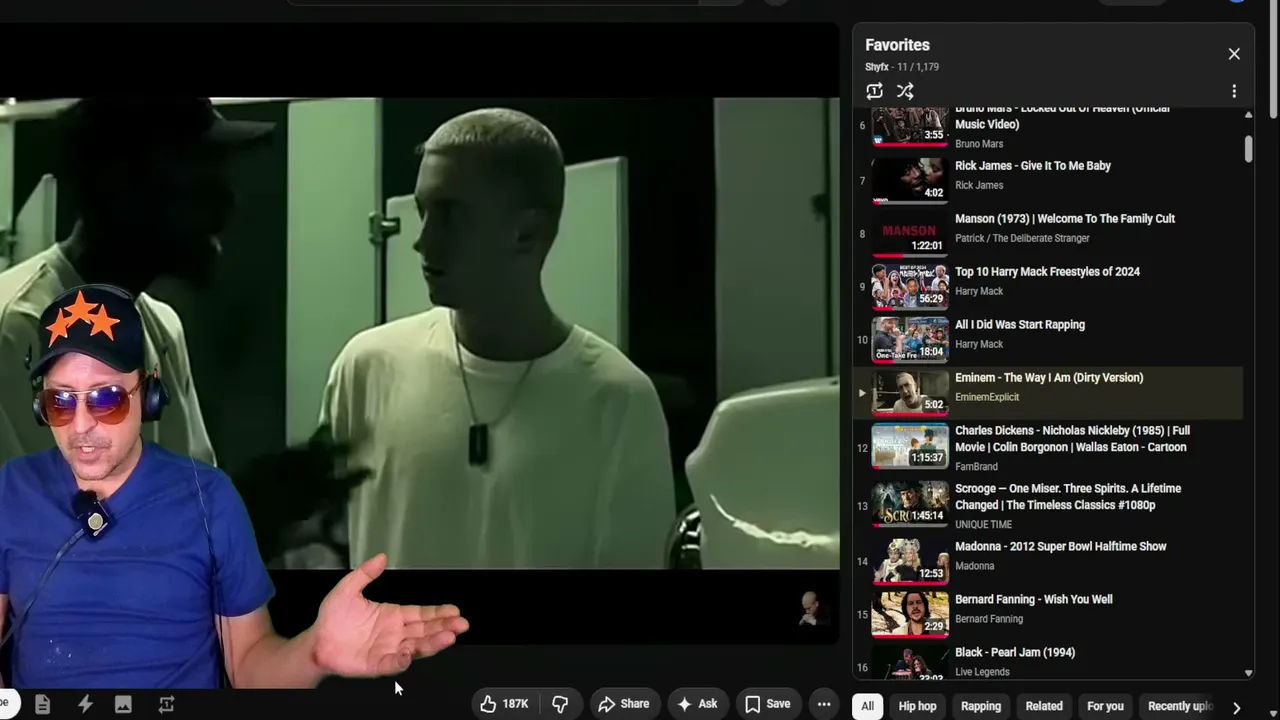Open the Share dialog

(624, 704)
